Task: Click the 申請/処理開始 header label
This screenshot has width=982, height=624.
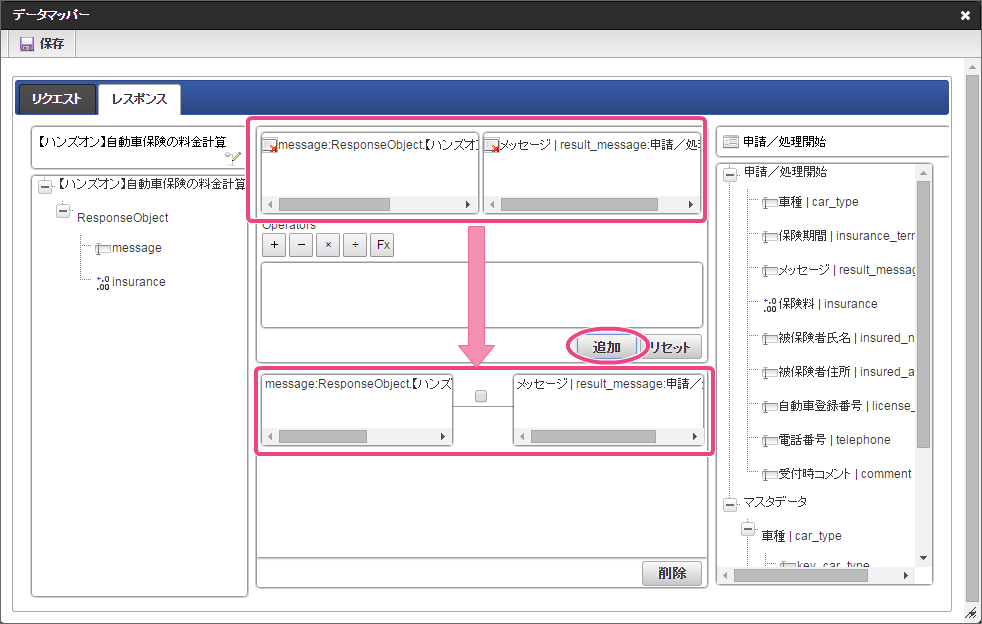Action: tap(784, 142)
